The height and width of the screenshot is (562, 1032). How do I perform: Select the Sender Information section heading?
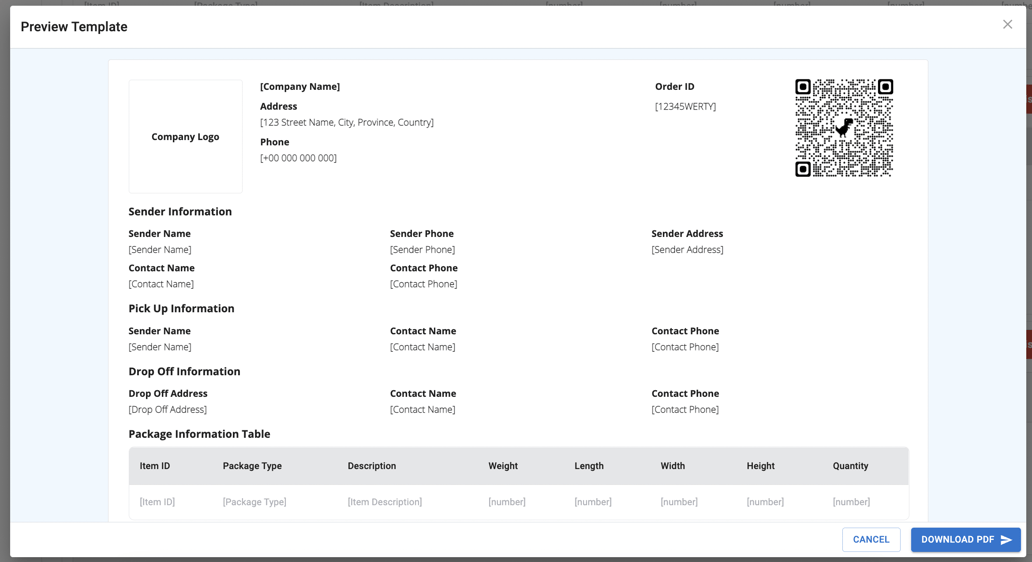click(x=180, y=212)
